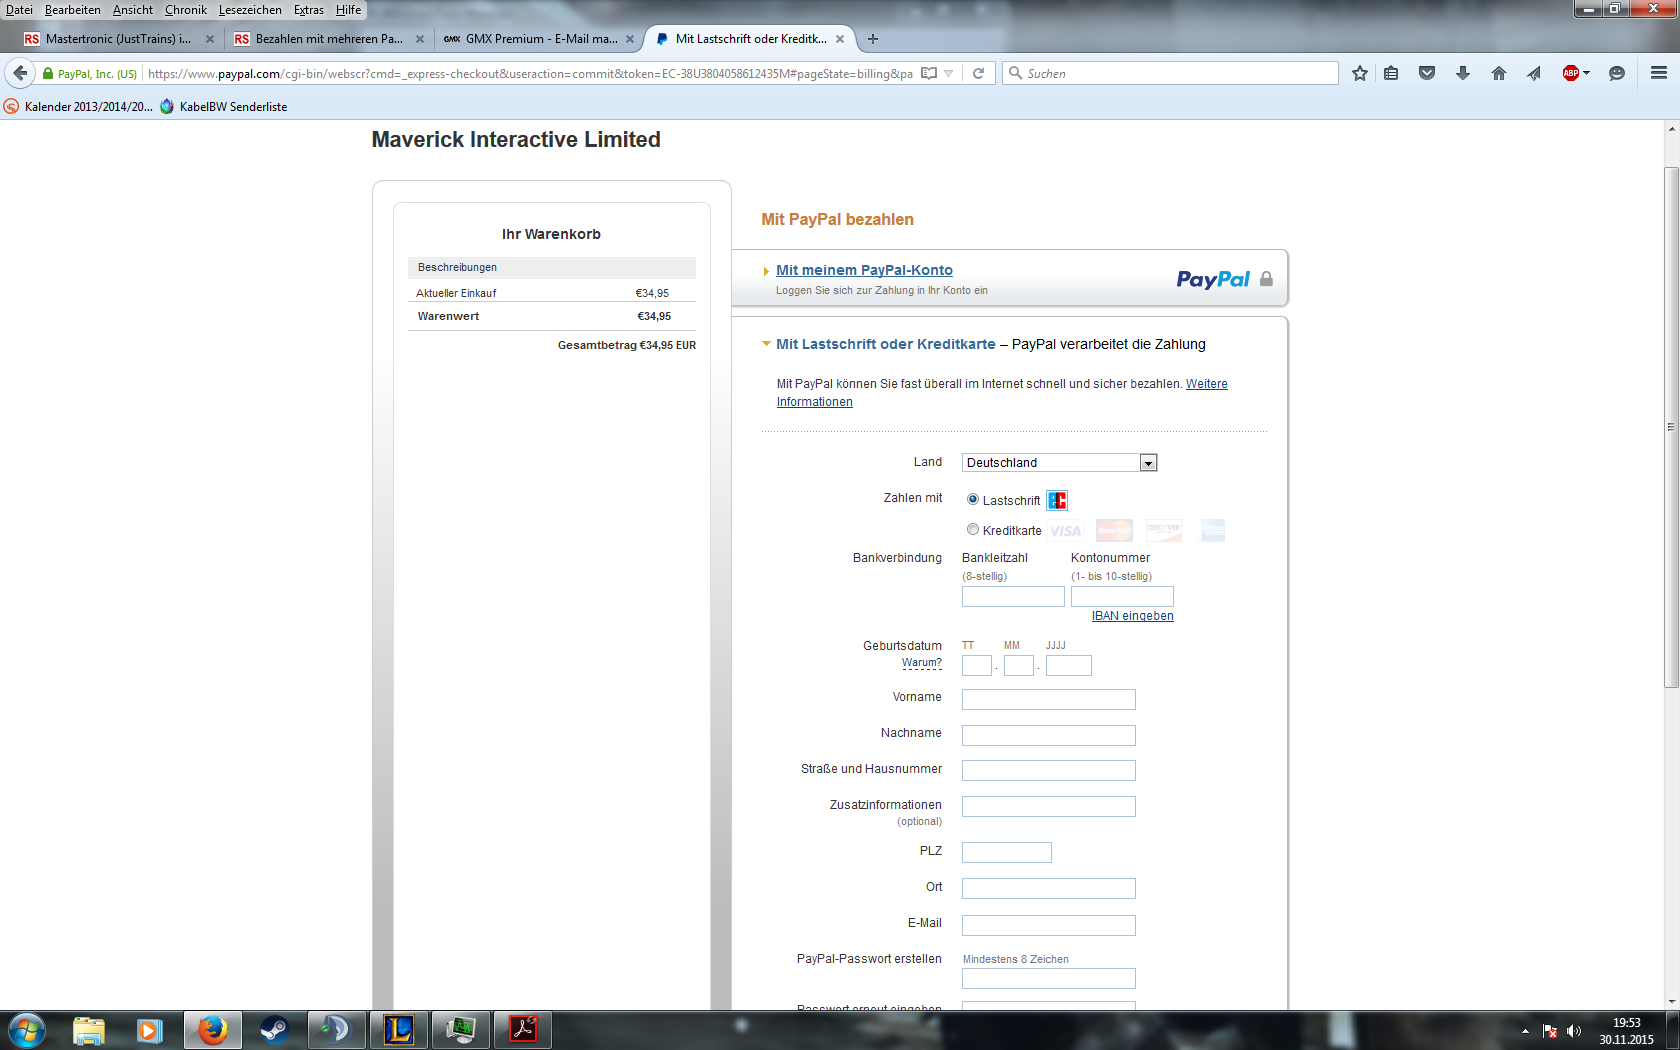
Task: Focus the 'Straße und Hausnummer' field
Action: (x=1049, y=770)
